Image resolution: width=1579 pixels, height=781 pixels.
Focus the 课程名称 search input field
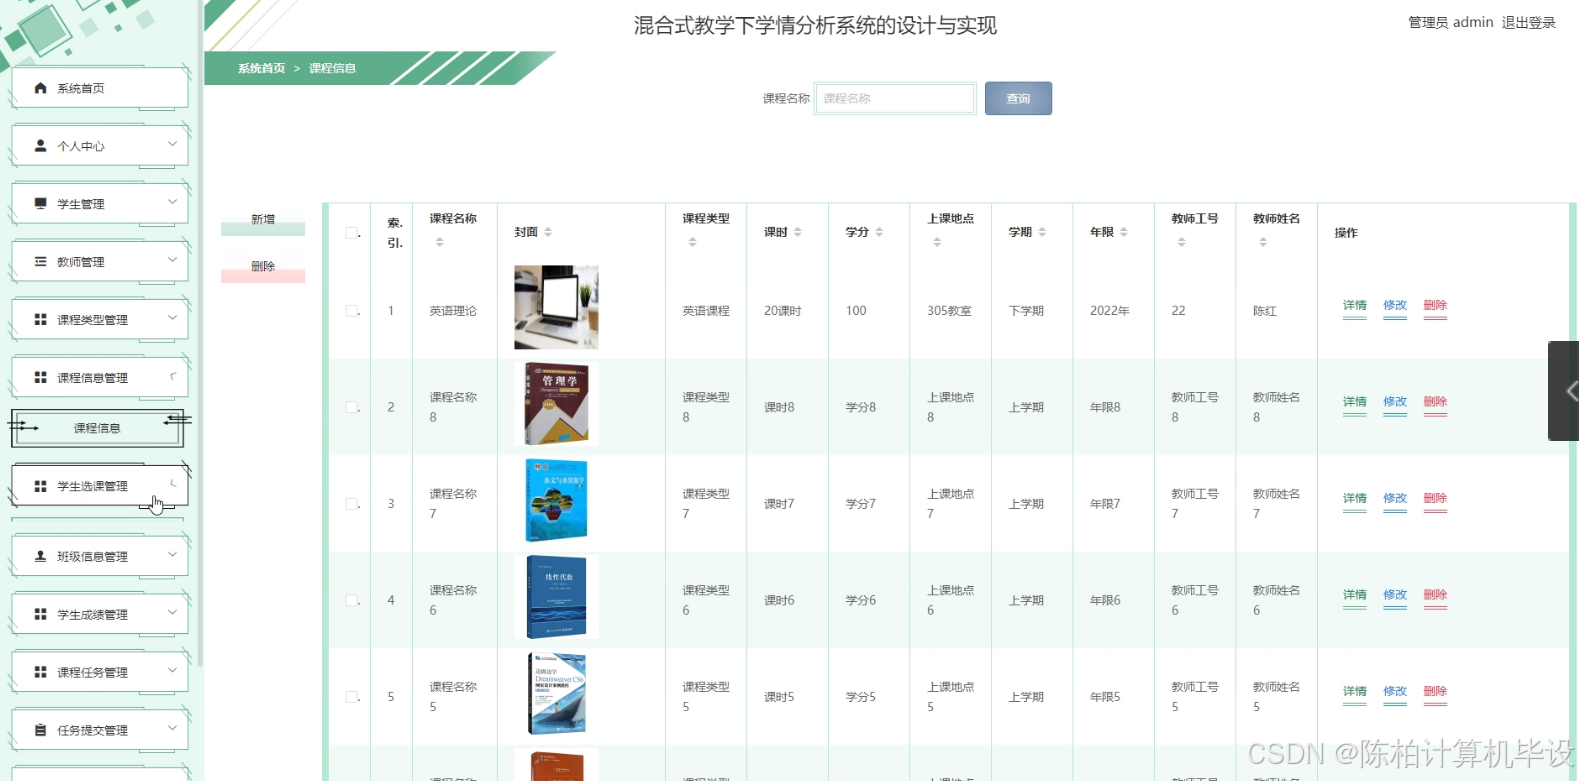(x=895, y=98)
